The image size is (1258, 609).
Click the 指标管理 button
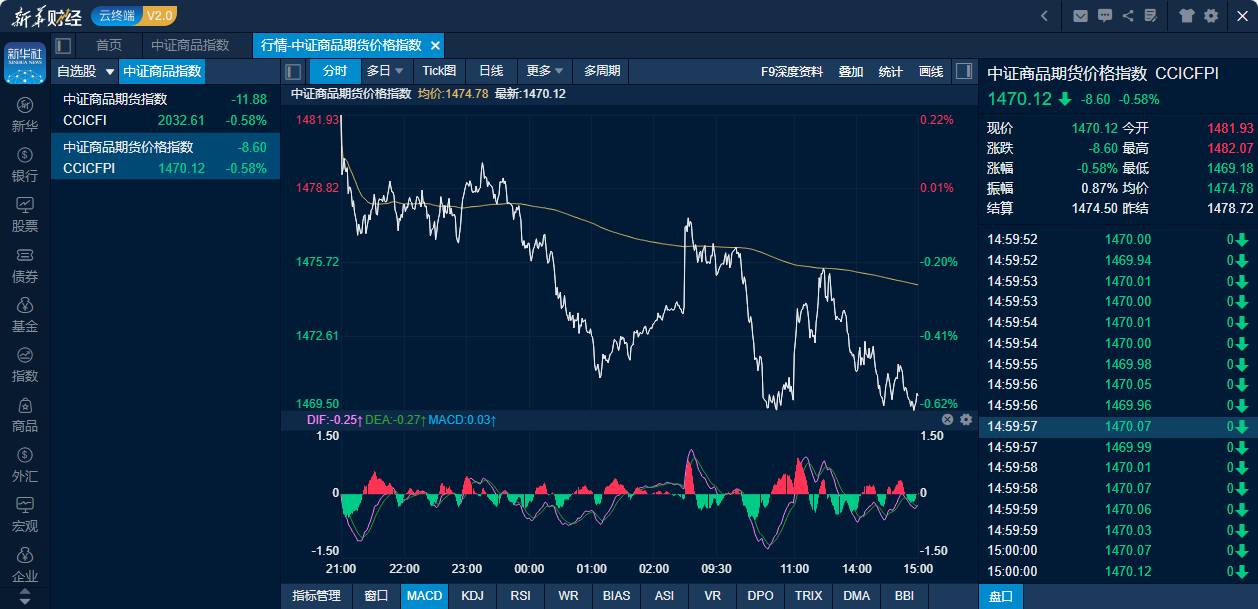coord(316,596)
